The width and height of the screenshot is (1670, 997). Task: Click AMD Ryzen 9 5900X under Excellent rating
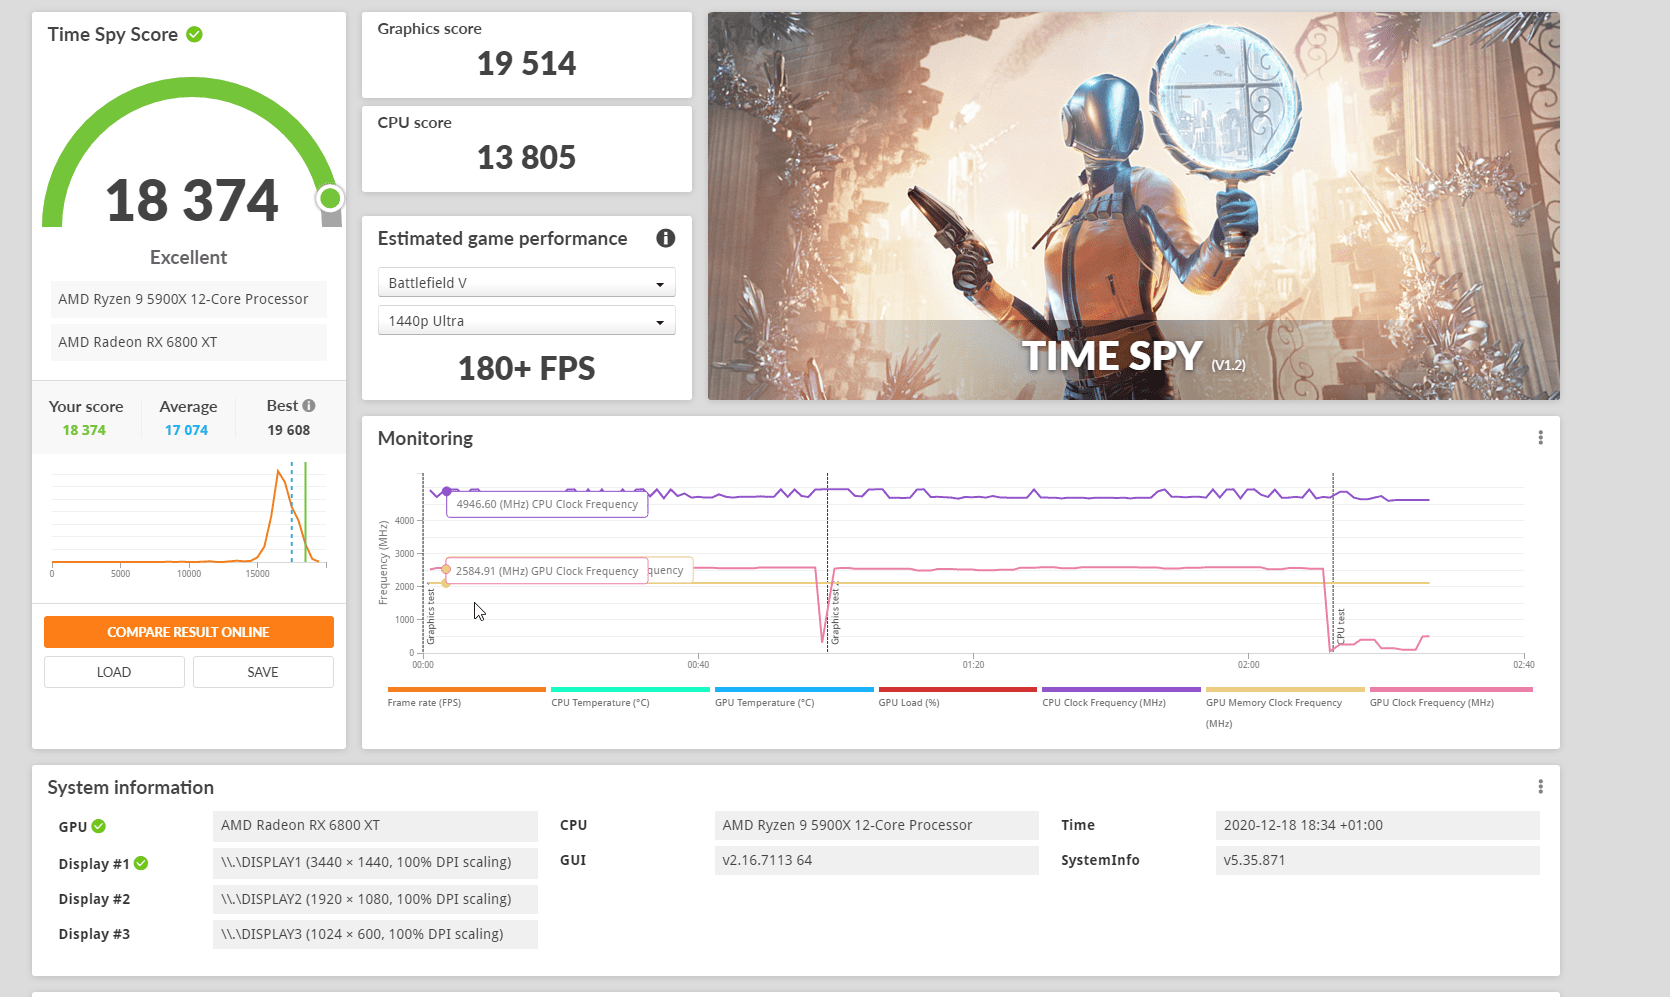click(x=188, y=299)
